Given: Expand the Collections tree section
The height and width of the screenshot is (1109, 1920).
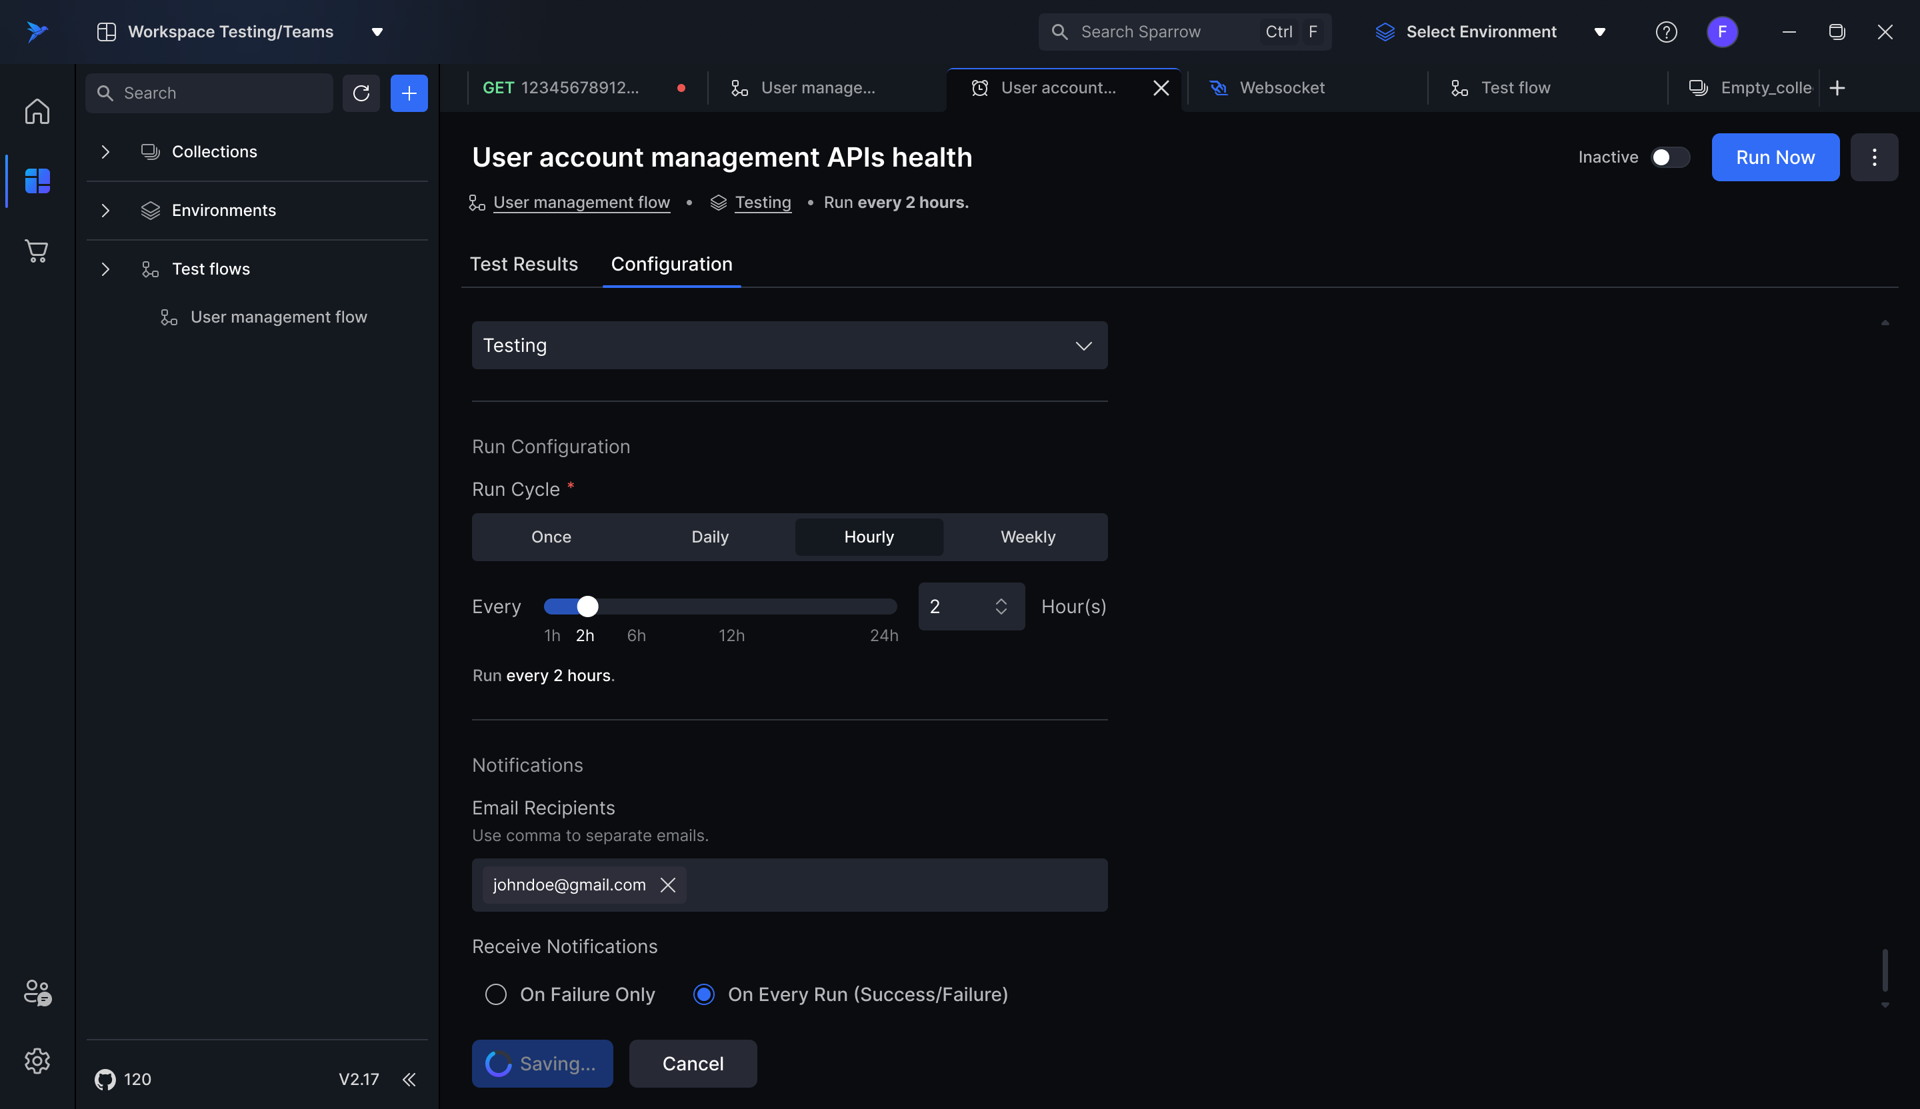Looking at the screenshot, I should pos(105,152).
